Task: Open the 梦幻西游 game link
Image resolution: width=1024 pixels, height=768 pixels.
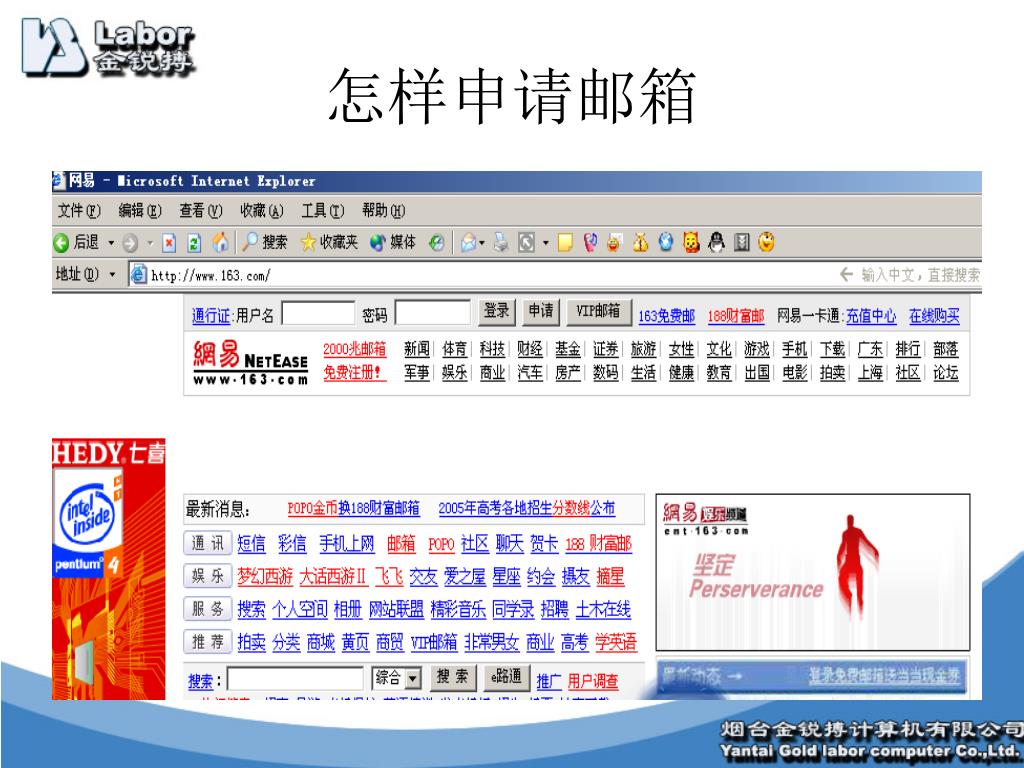Action: pos(265,577)
